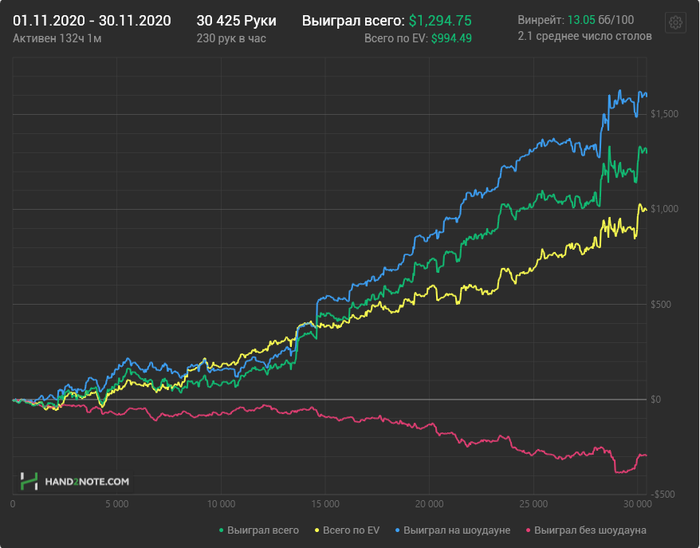Click the 5 000 x-axis label
The width and height of the screenshot is (700, 548).
point(117,504)
